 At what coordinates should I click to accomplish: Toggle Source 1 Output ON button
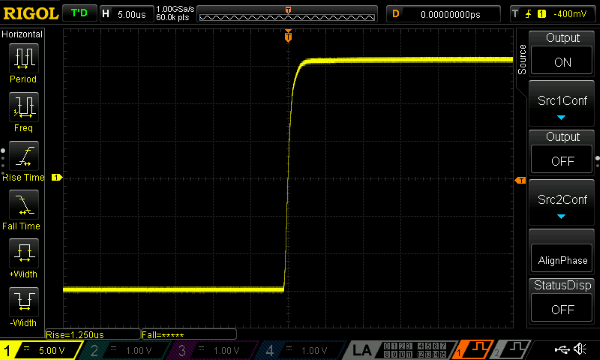tap(562, 61)
